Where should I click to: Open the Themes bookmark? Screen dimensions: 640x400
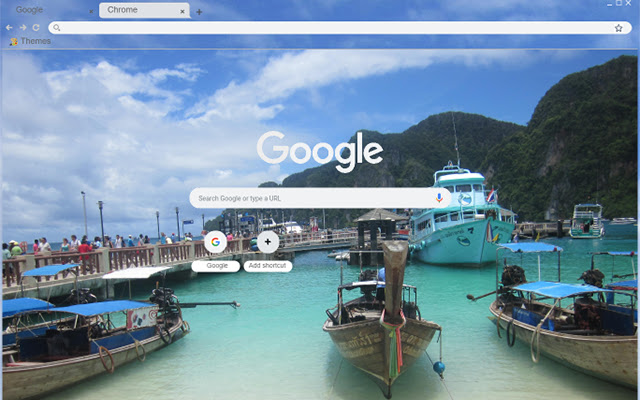[x=31, y=41]
